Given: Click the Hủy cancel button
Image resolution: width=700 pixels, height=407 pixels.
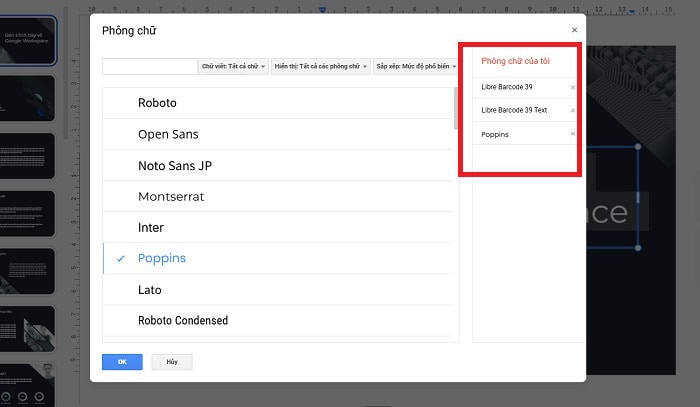Looking at the screenshot, I should coord(171,362).
